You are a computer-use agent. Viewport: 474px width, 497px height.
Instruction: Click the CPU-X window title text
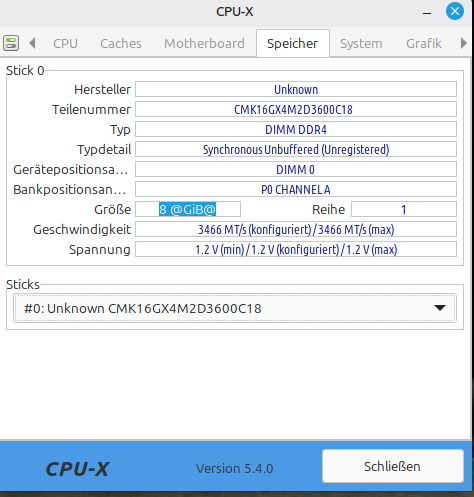(235, 12)
